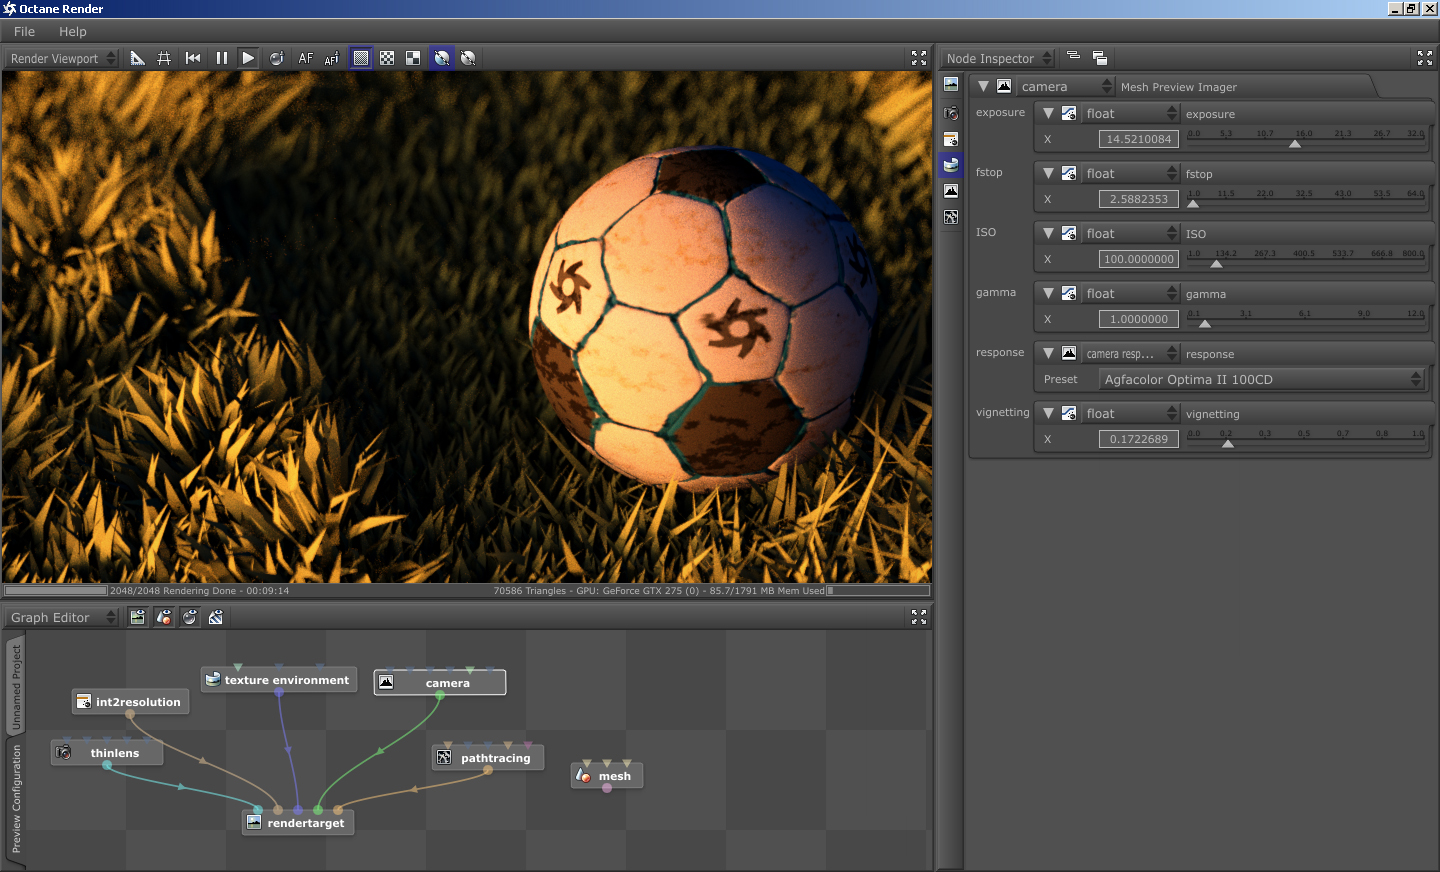
Task: Adjust the ISO slider
Action: (x=1306, y=259)
